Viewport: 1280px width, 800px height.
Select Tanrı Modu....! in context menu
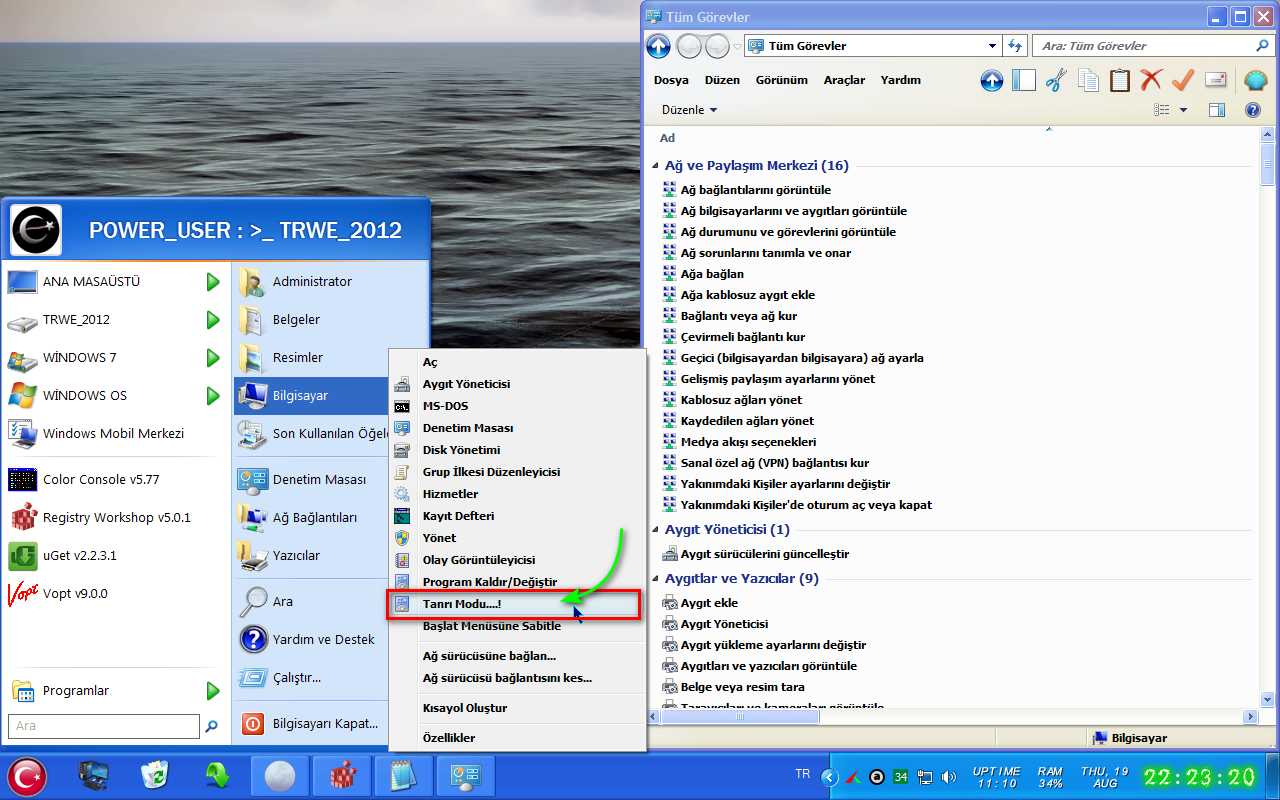point(516,604)
